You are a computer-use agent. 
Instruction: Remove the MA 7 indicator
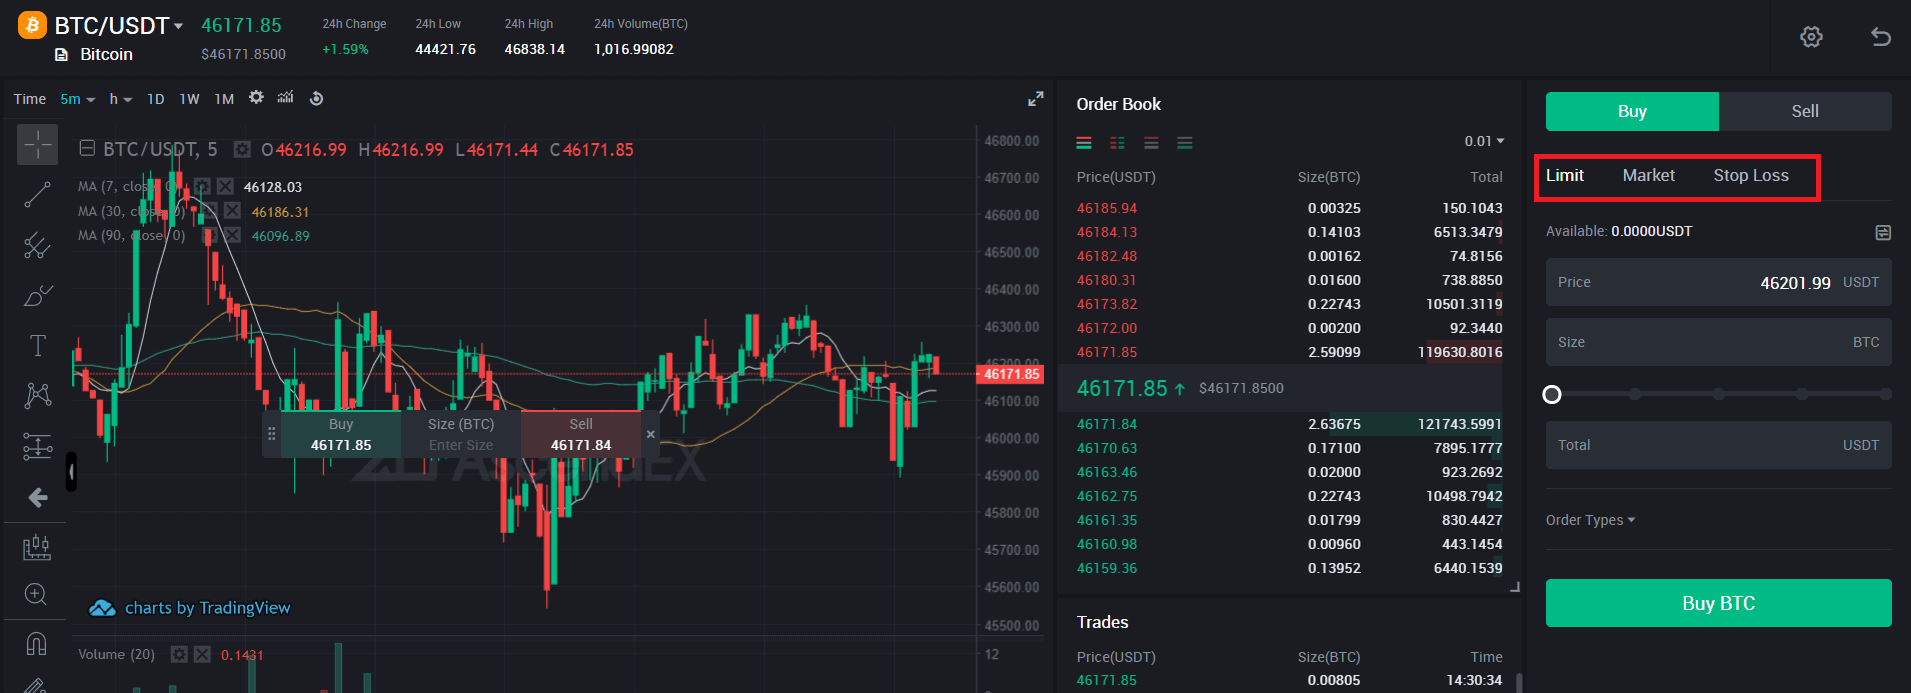(x=225, y=186)
